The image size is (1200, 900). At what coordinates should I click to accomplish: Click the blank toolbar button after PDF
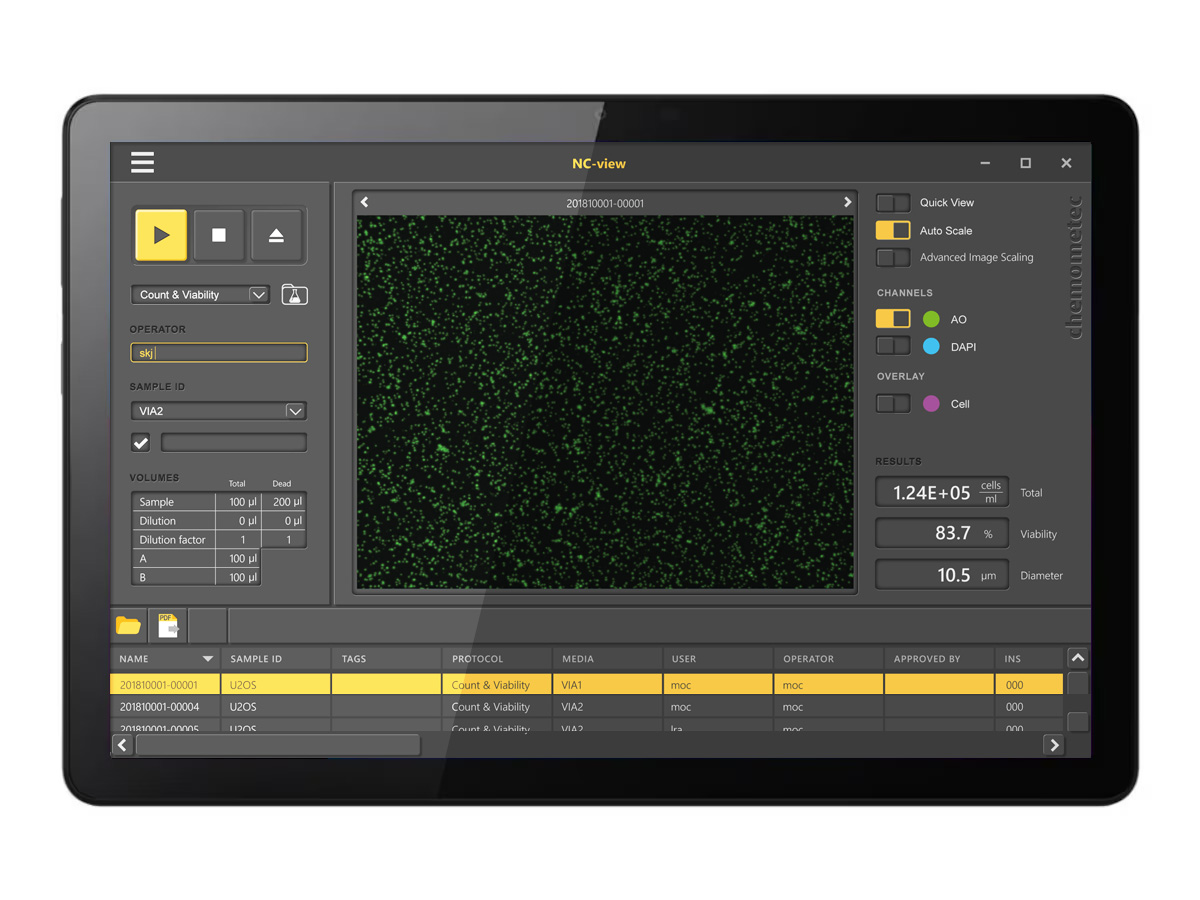pos(207,626)
